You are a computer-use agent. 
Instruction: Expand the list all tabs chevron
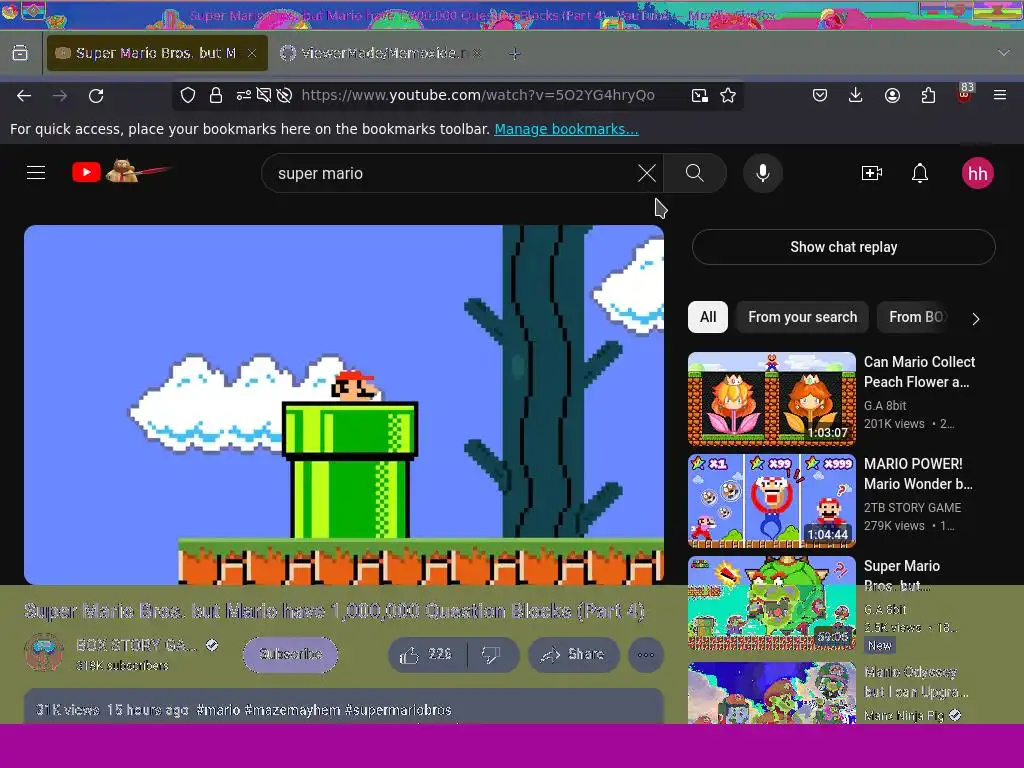click(x=1004, y=53)
